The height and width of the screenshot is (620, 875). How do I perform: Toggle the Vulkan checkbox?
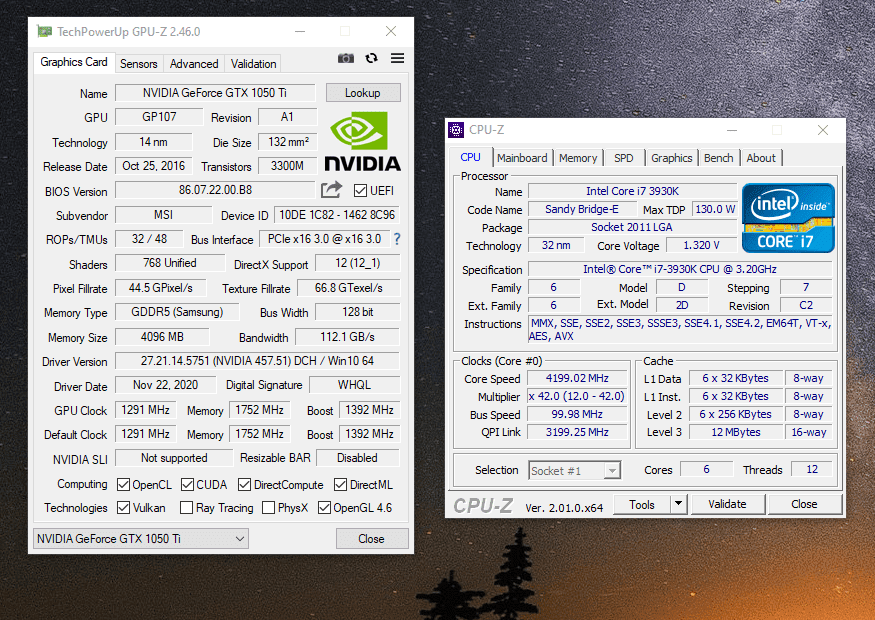click(x=123, y=507)
